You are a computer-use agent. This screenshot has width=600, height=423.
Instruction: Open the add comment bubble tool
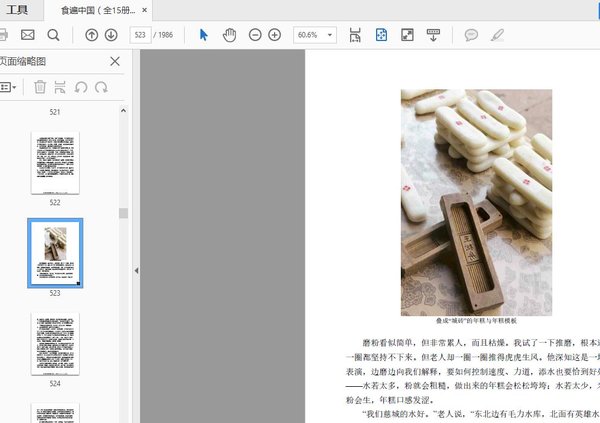click(471, 35)
